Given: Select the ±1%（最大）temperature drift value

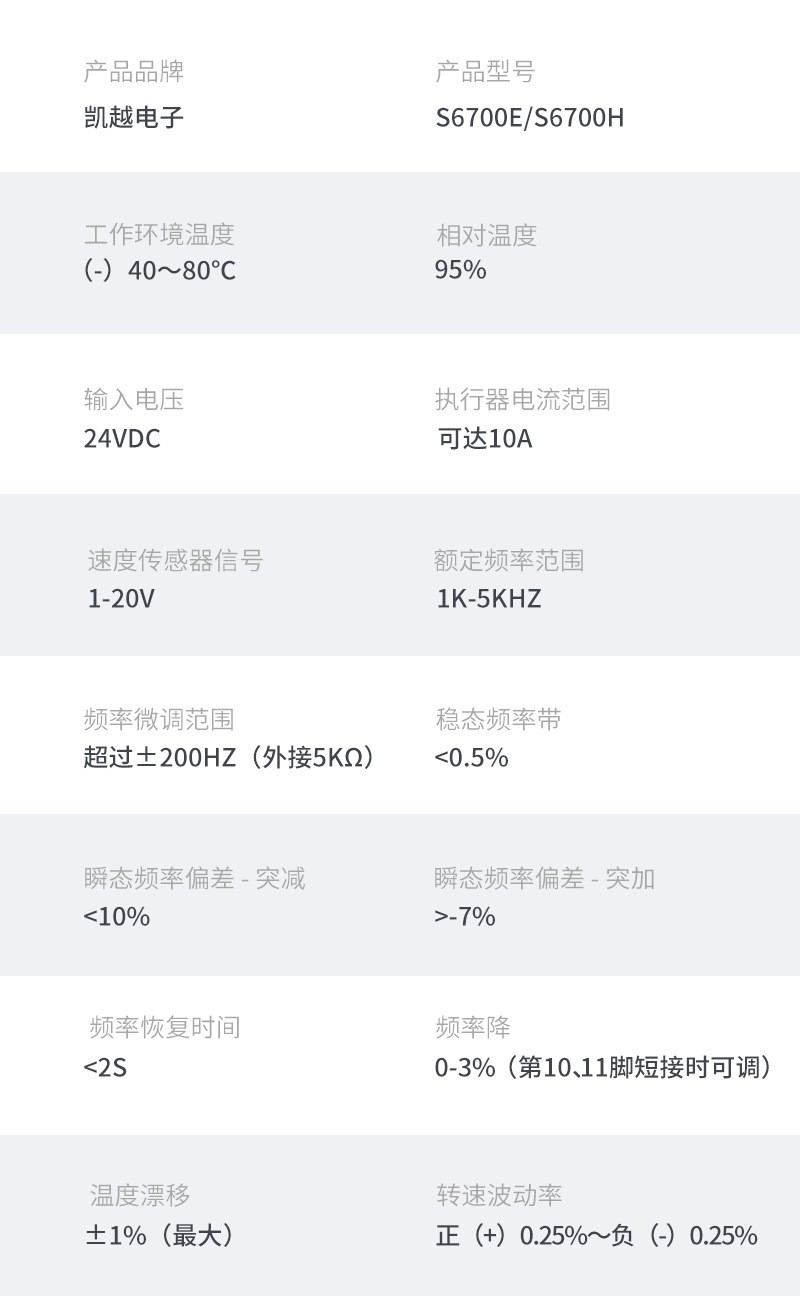Looking at the screenshot, I should coord(161,1236).
